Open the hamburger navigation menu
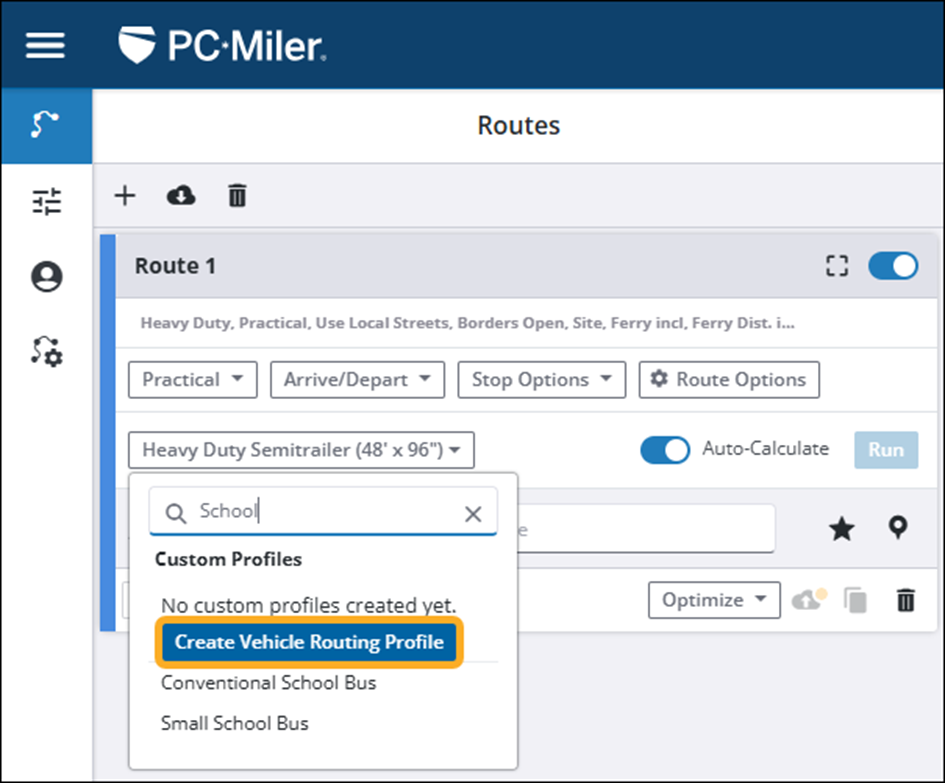Screen dimensions: 945x783 [44, 43]
